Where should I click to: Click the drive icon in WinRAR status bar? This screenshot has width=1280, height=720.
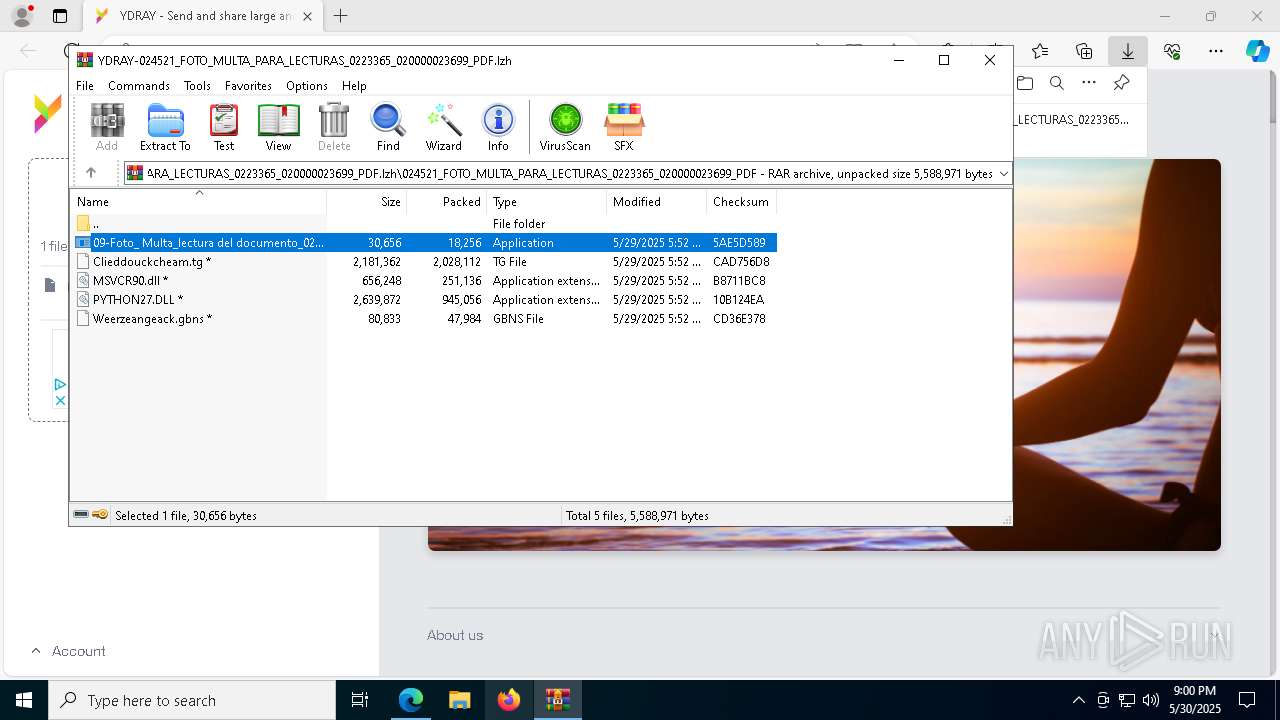[x=81, y=515]
